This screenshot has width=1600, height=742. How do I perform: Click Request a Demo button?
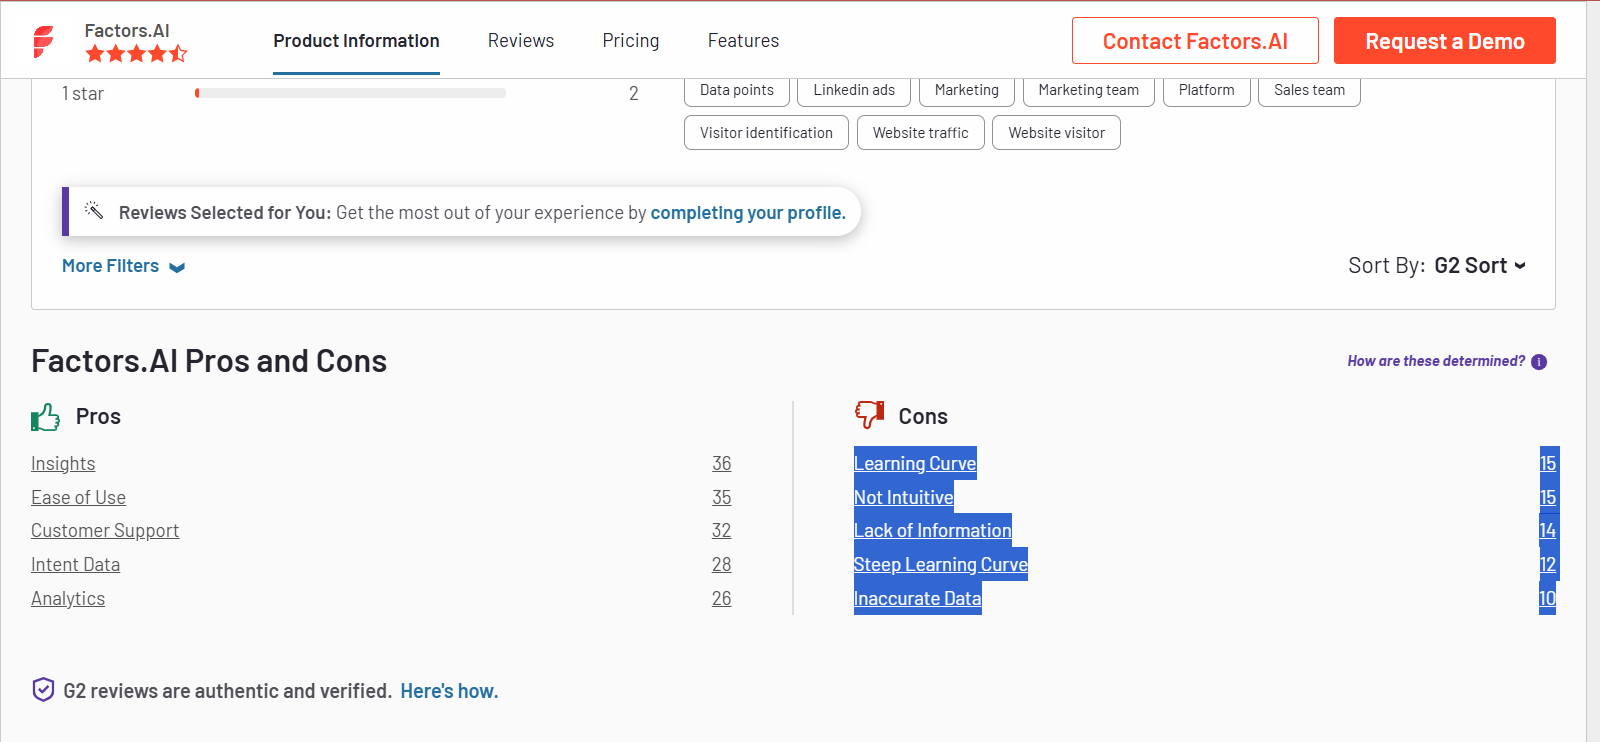coord(1445,41)
